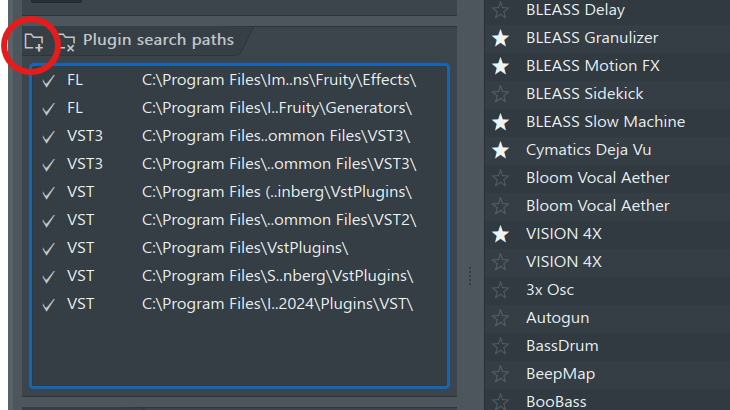Viewport: 730px width, 410px height.
Task: Favorite Autogun using its star
Action: pyautogui.click(x=500, y=318)
